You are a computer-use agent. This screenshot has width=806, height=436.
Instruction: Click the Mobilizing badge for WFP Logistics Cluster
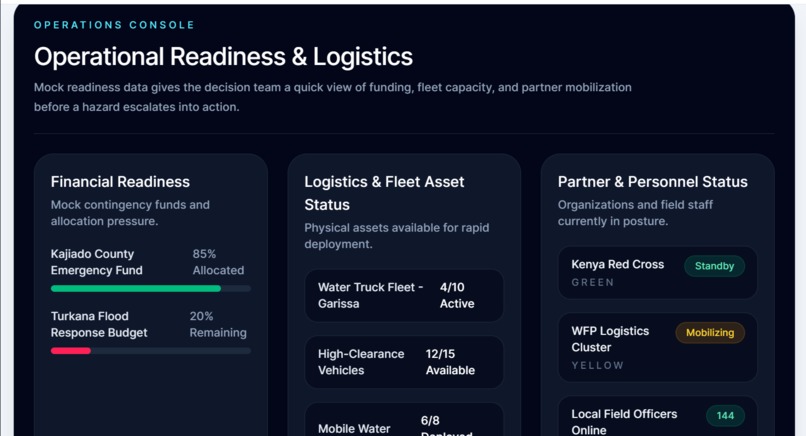(x=710, y=333)
